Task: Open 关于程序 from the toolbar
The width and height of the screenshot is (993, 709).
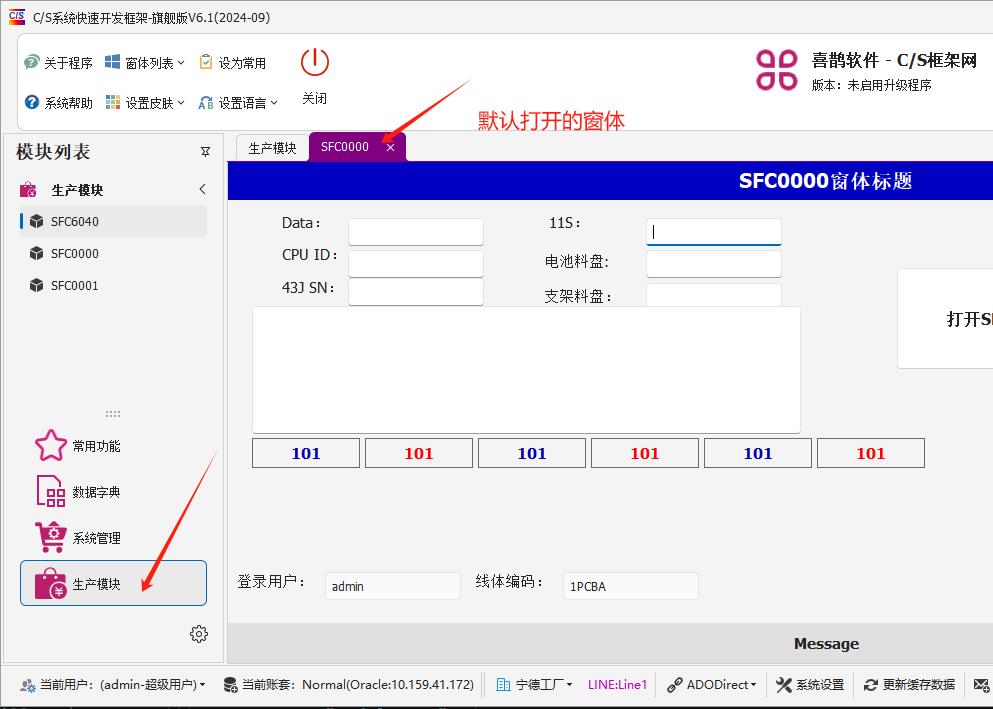Action: (x=58, y=63)
